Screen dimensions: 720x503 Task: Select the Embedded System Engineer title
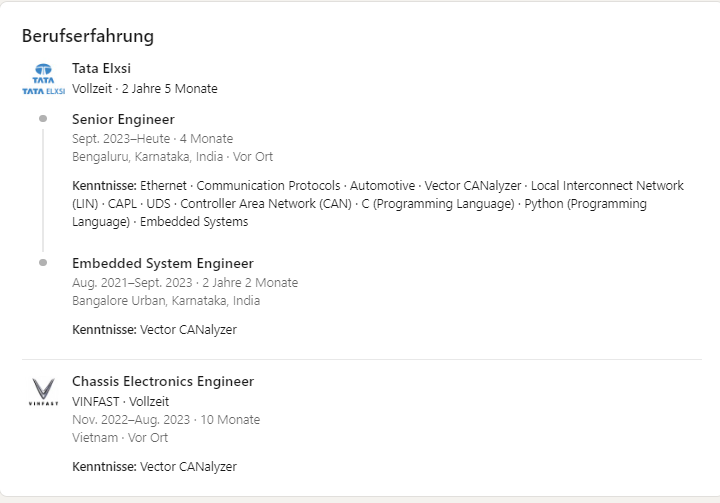163,263
